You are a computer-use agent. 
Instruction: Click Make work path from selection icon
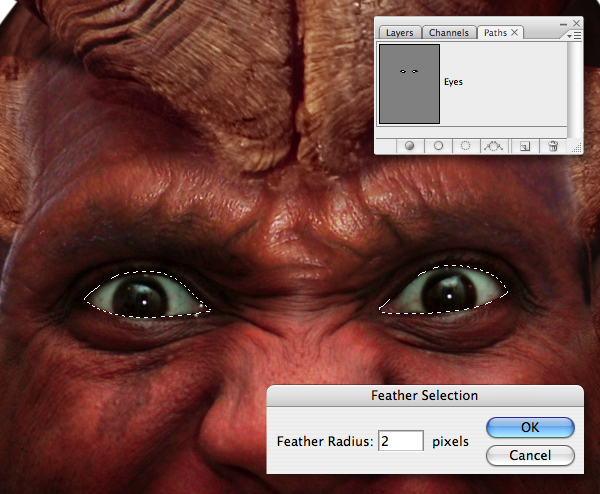pos(494,146)
